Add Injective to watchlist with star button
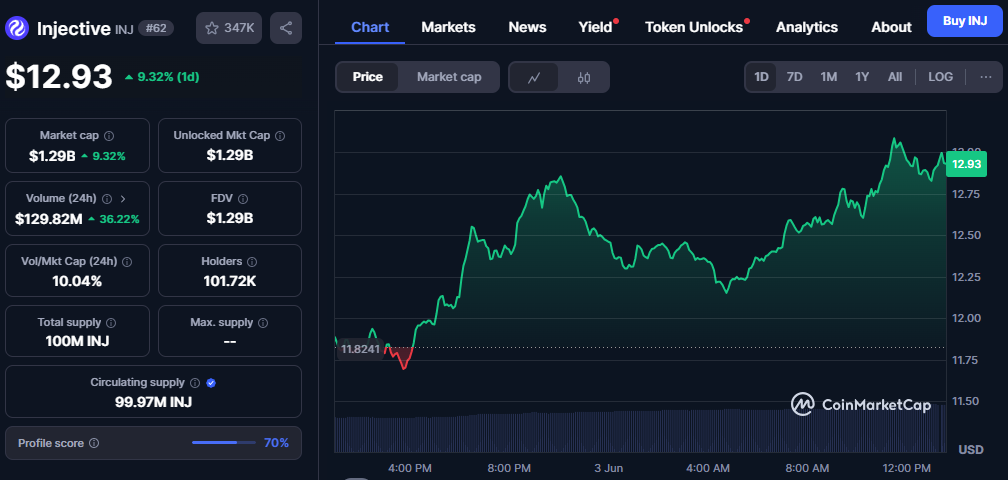 click(229, 28)
